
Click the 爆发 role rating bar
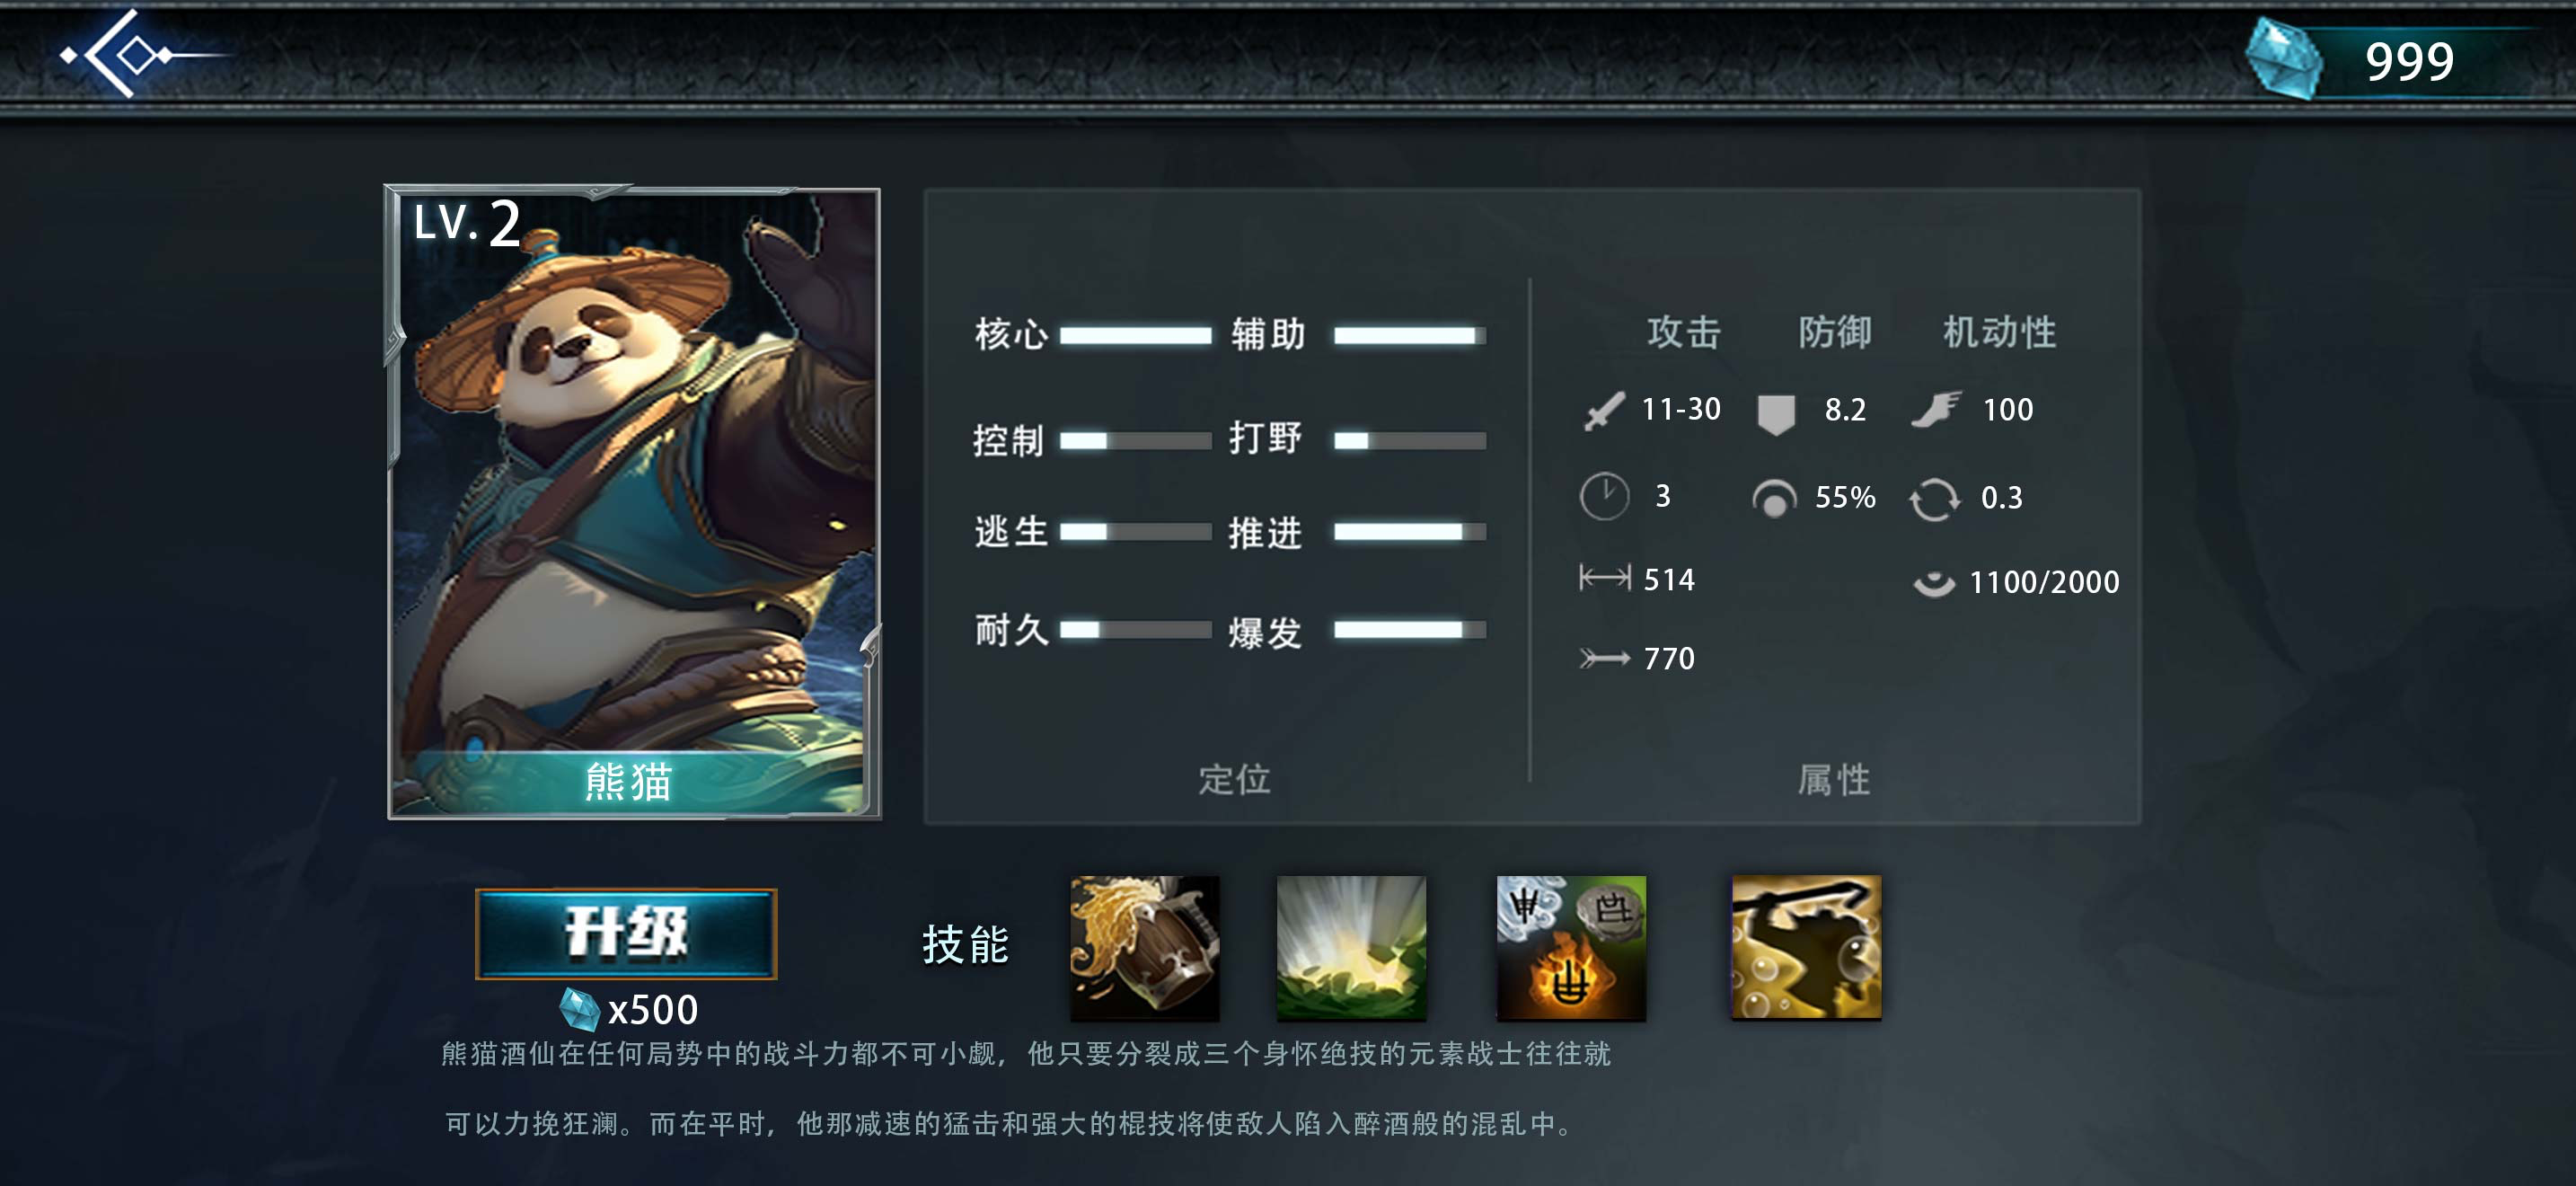pos(1409,630)
